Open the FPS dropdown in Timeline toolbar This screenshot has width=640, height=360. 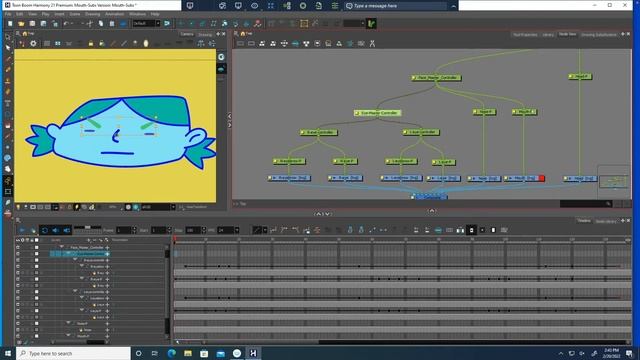[237, 230]
